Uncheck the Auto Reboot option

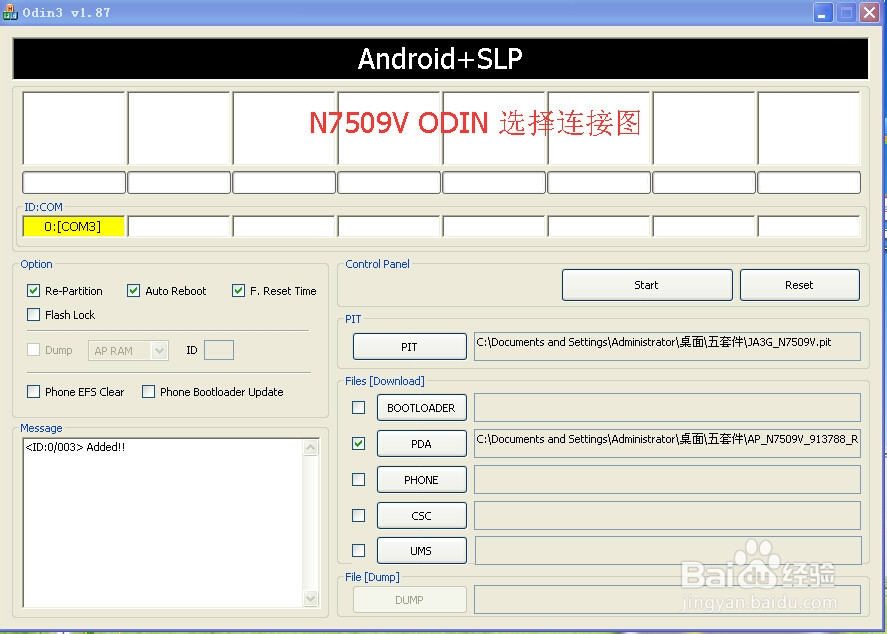point(134,291)
